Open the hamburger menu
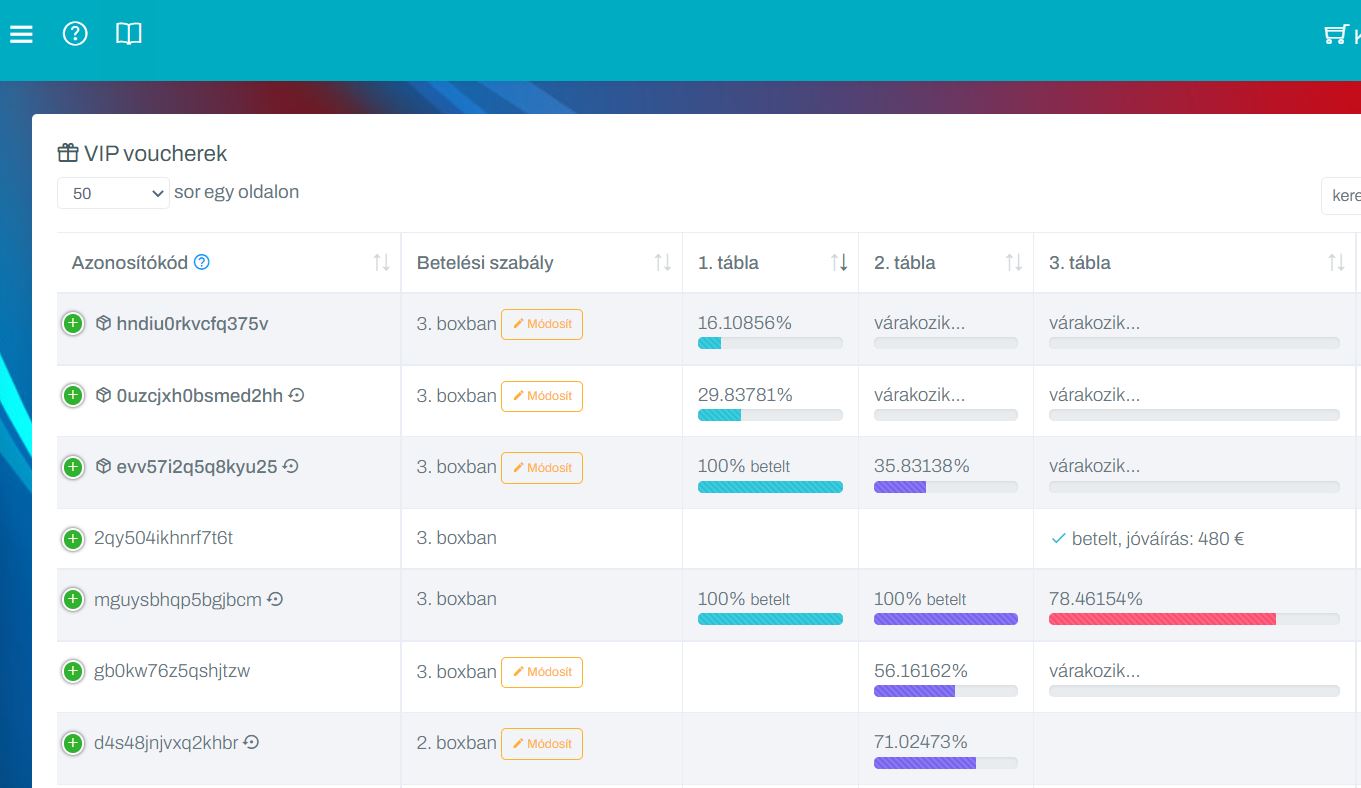This screenshot has width=1361, height=788. point(21,35)
